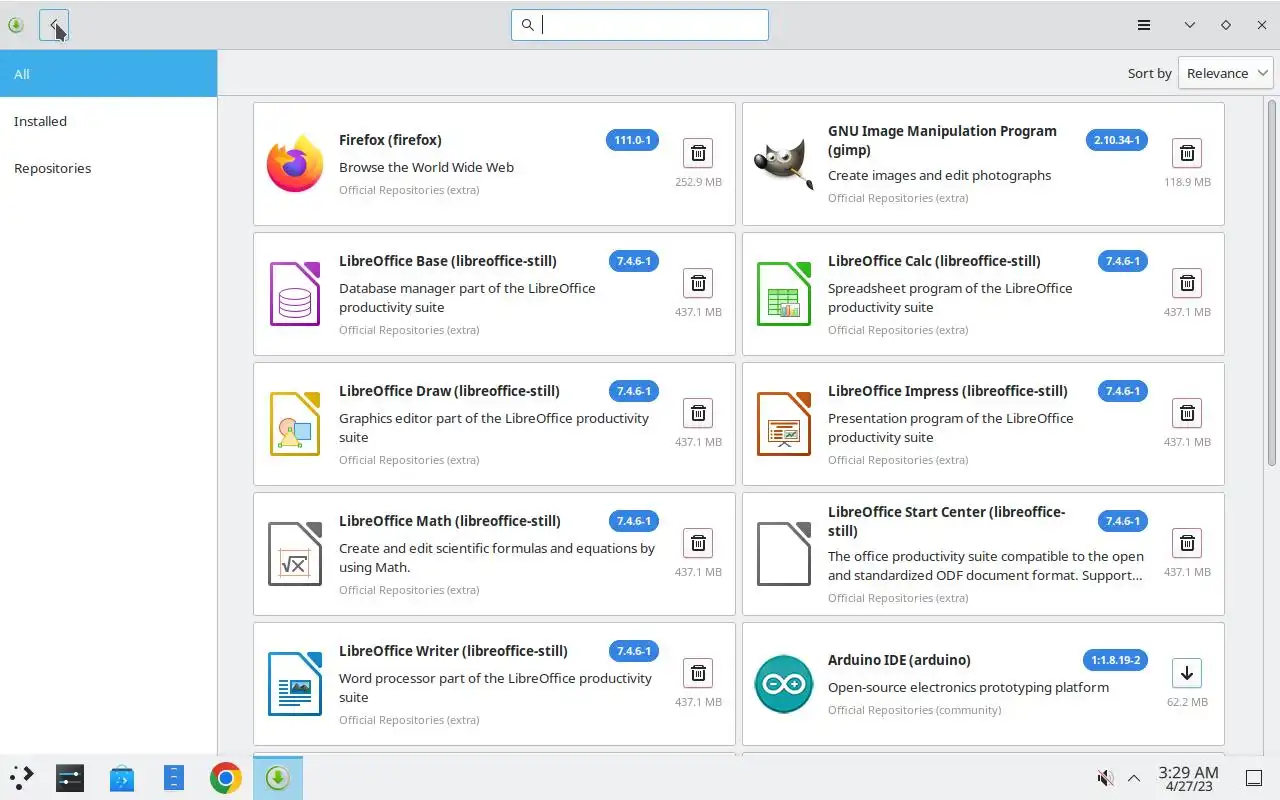Open the Arduino IDE (arduino) package title
The height and width of the screenshot is (800, 1280).
(x=899, y=660)
